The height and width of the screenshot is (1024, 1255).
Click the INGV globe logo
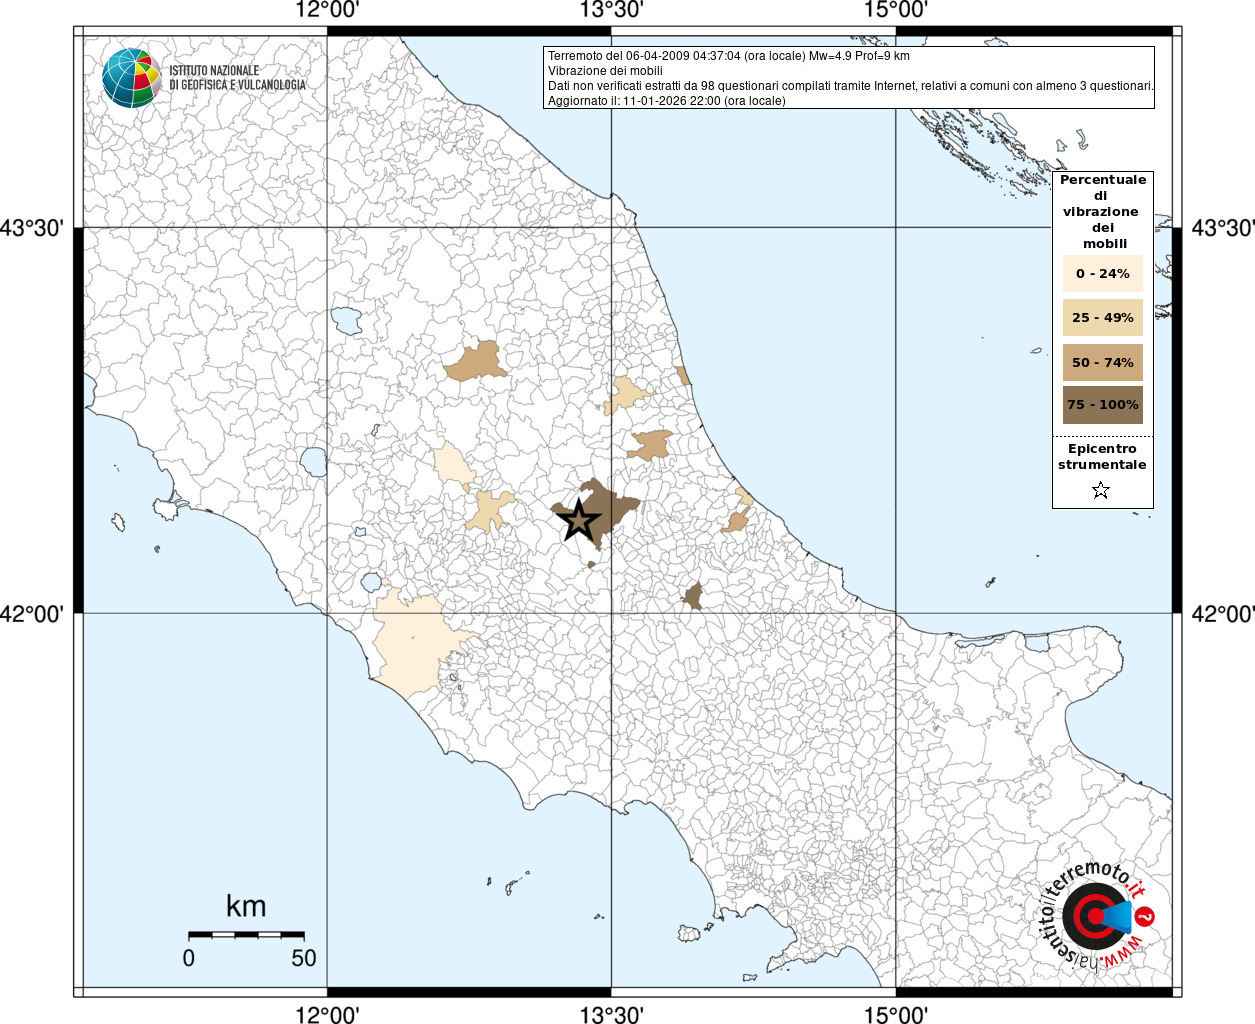coord(131,78)
